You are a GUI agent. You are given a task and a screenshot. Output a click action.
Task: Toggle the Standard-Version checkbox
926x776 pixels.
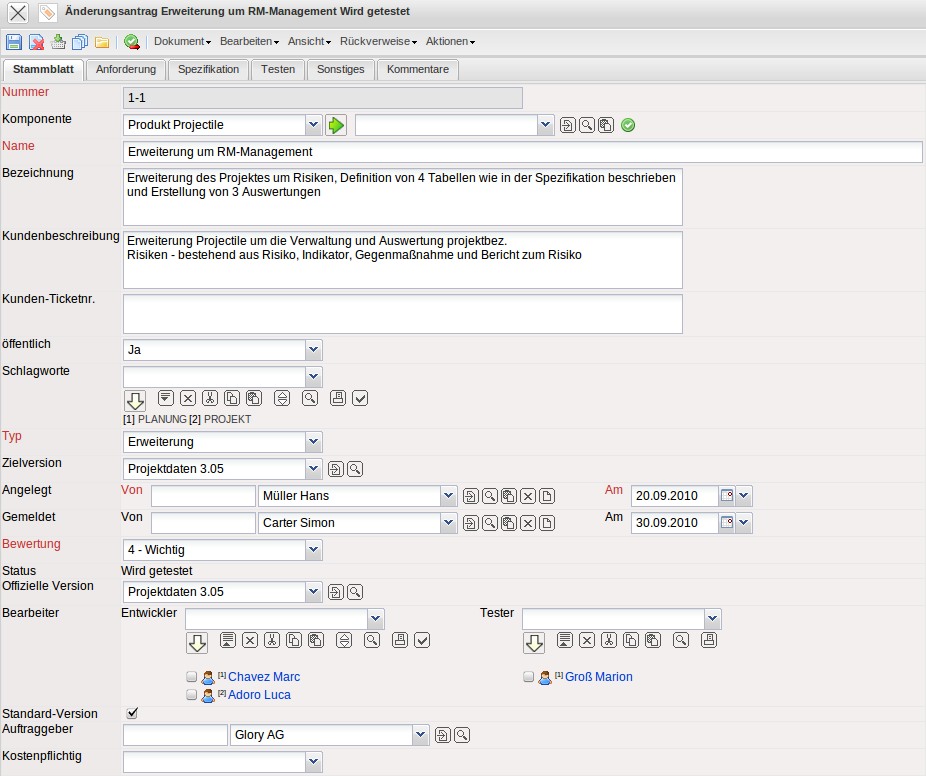pyautogui.click(x=131, y=713)
